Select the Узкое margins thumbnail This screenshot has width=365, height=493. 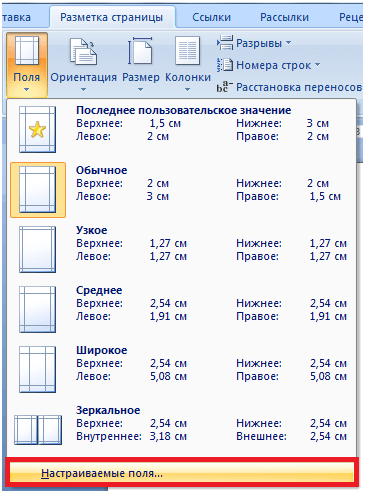pyautogui.click(x=37, y=249)
